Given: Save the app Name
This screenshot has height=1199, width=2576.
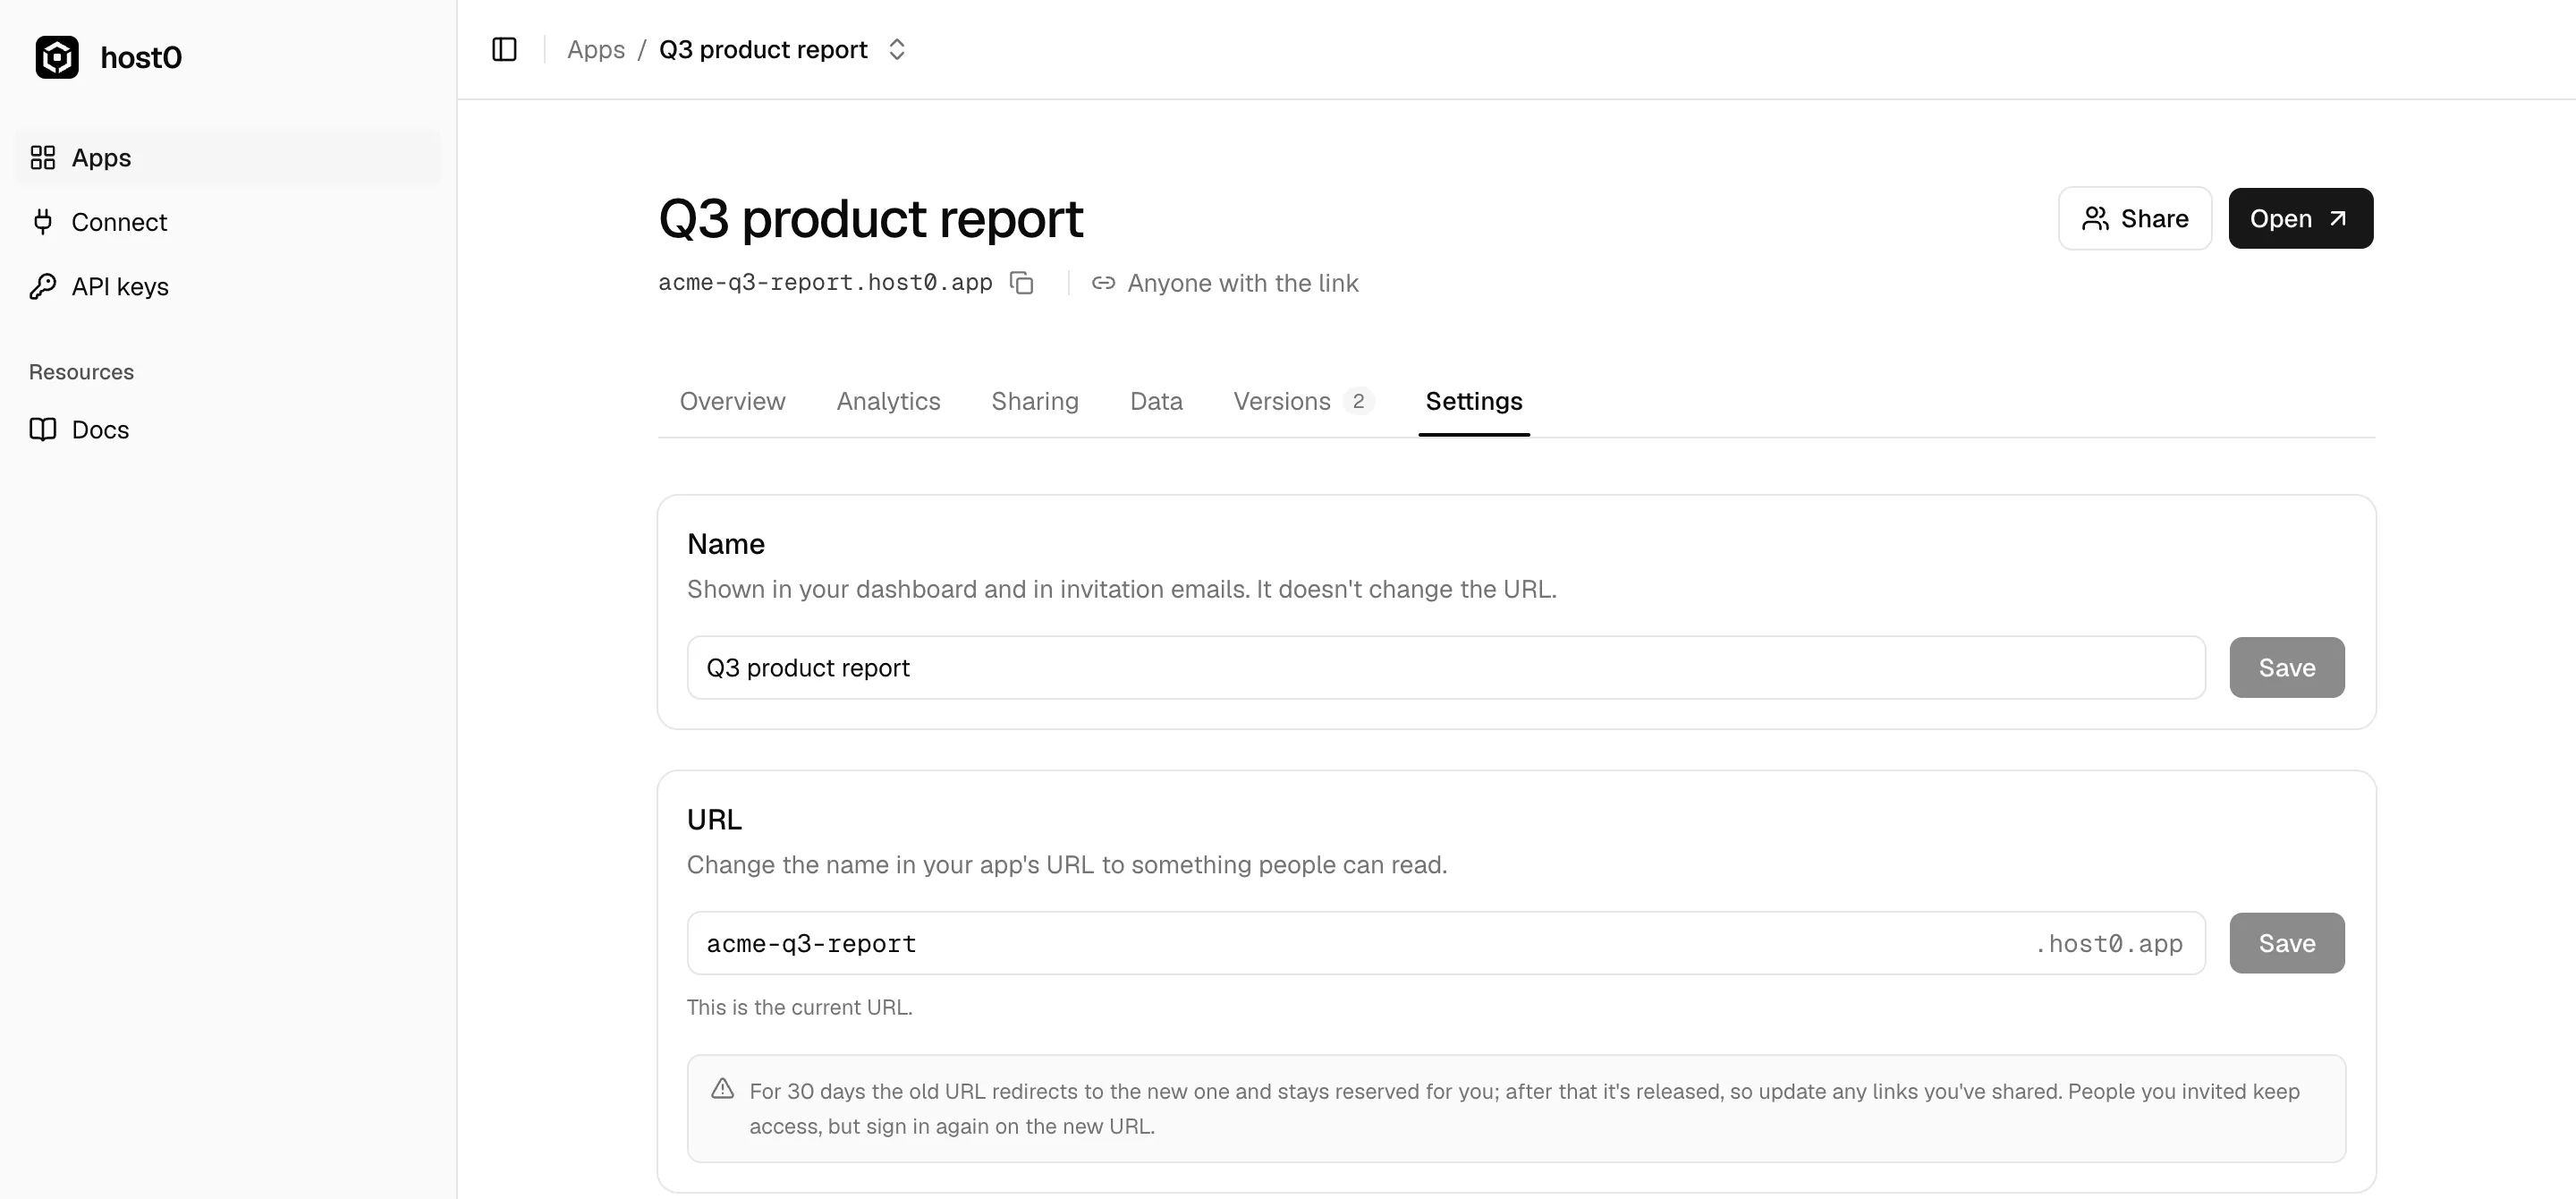Looking at the screenshot, I should point(2287,667).
